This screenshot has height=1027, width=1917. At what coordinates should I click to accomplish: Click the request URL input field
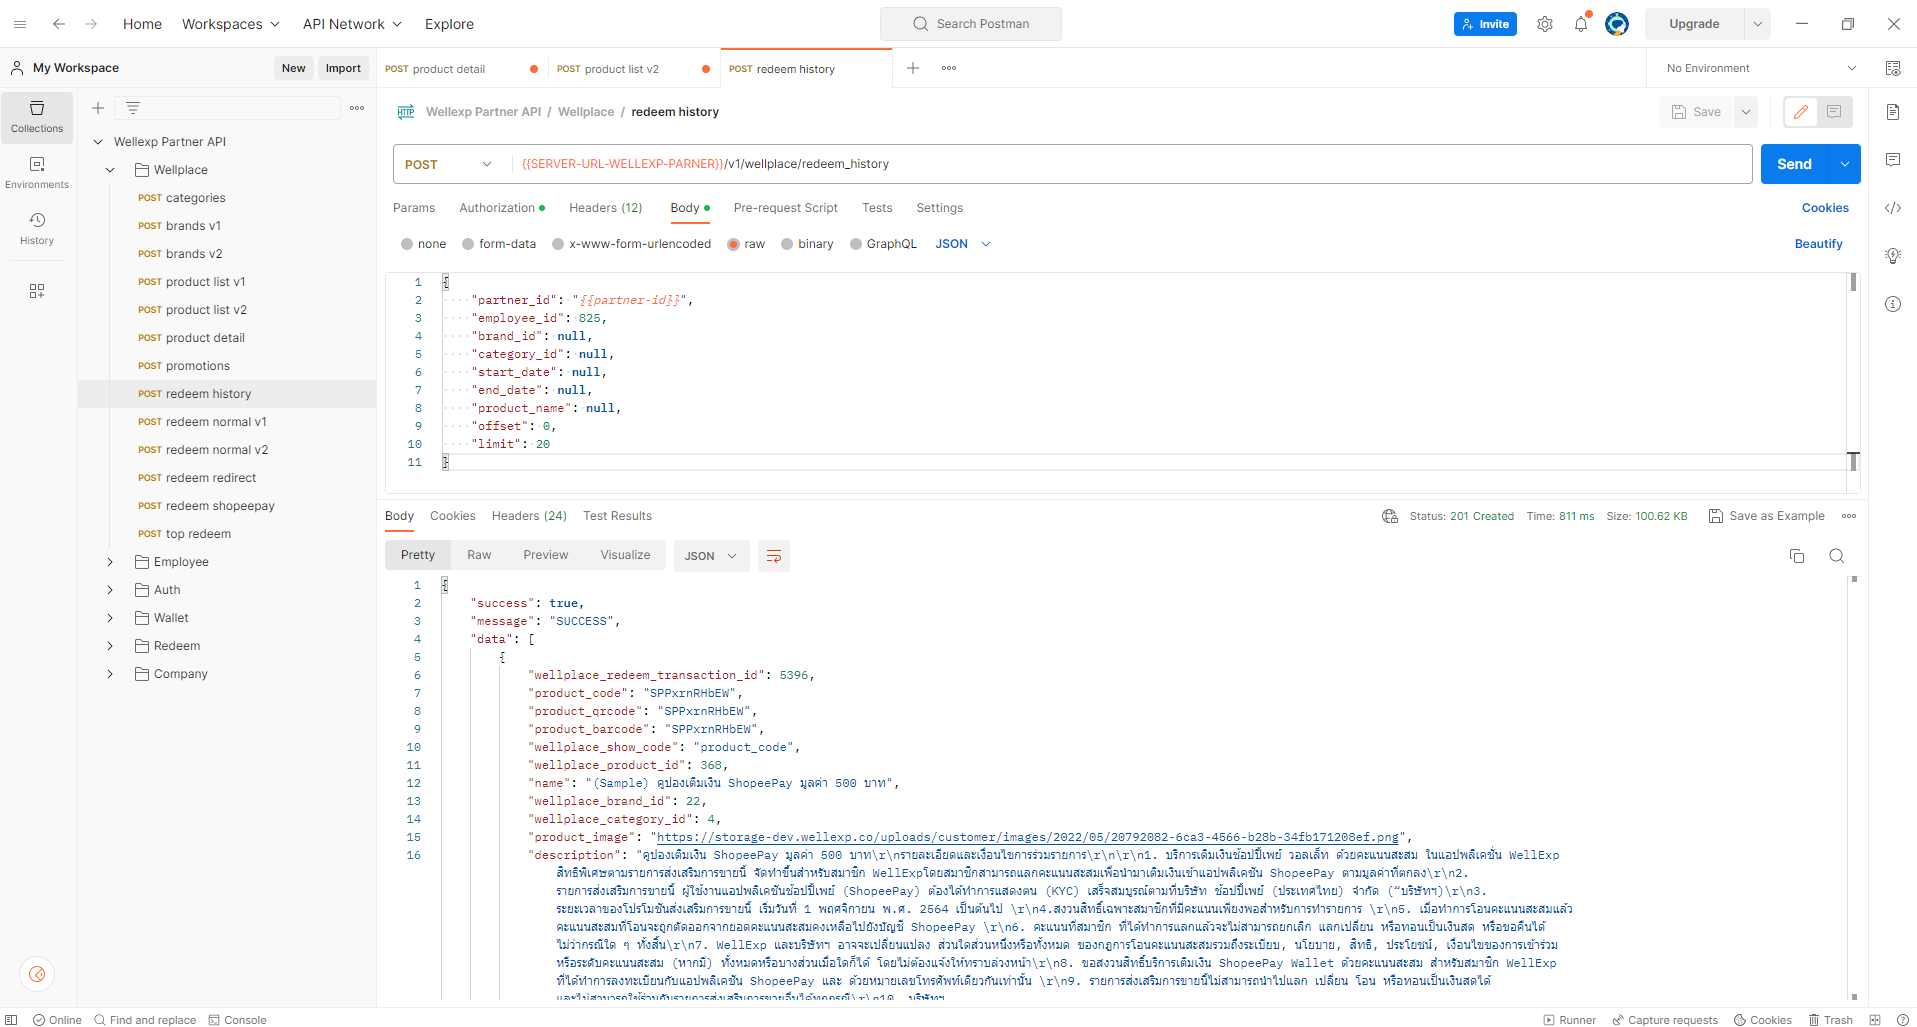point(1130,164)
